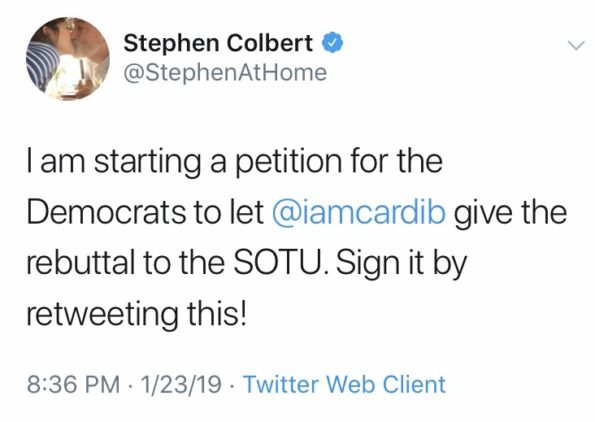Open Stephen Colbert's profile picture
Screen dimensions: 595x422
[68, 58]
